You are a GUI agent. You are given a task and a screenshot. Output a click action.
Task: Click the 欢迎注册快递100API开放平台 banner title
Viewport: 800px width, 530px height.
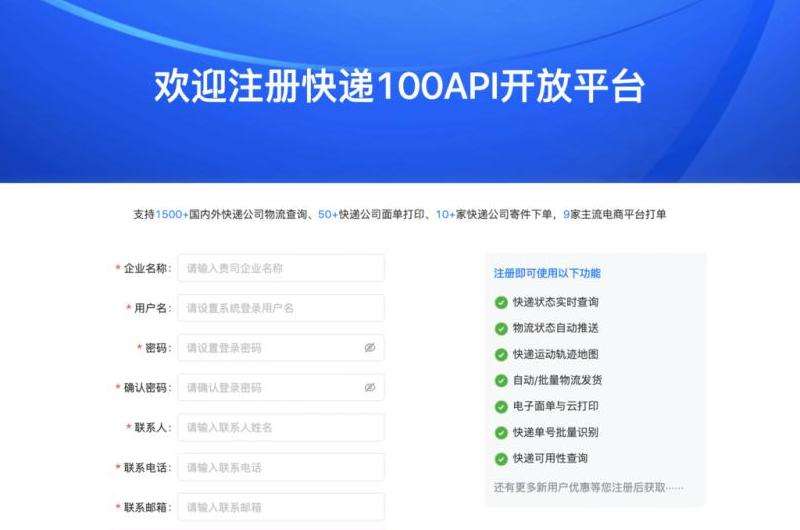tap(399, 87)
